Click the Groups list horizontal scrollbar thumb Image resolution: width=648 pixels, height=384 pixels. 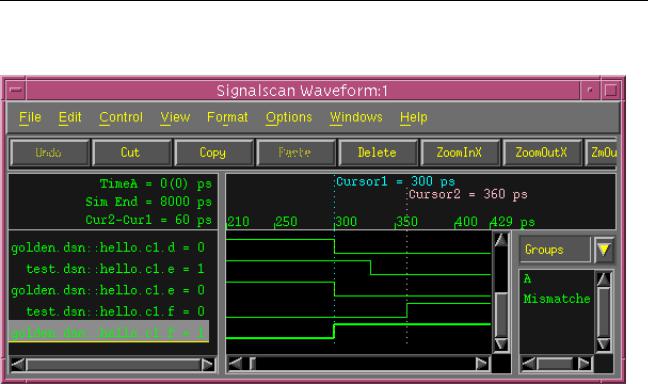coord(554,364)
